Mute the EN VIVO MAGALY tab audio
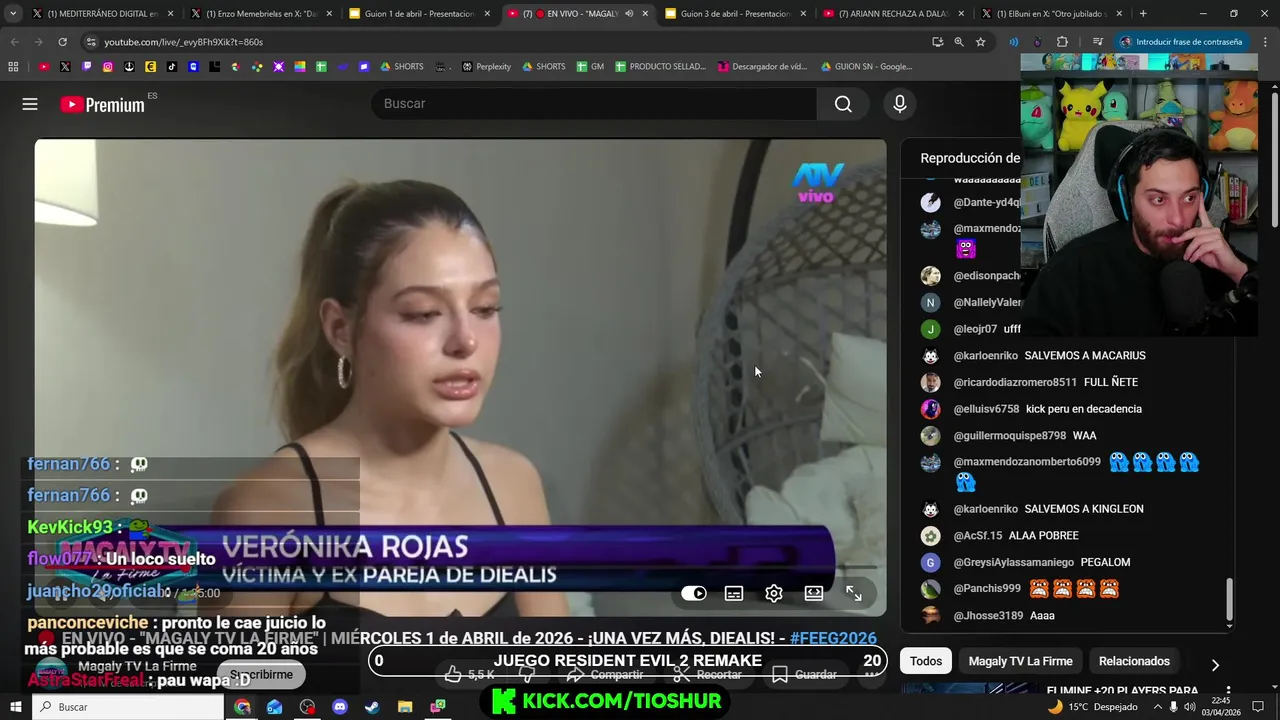 coord(629,14)
